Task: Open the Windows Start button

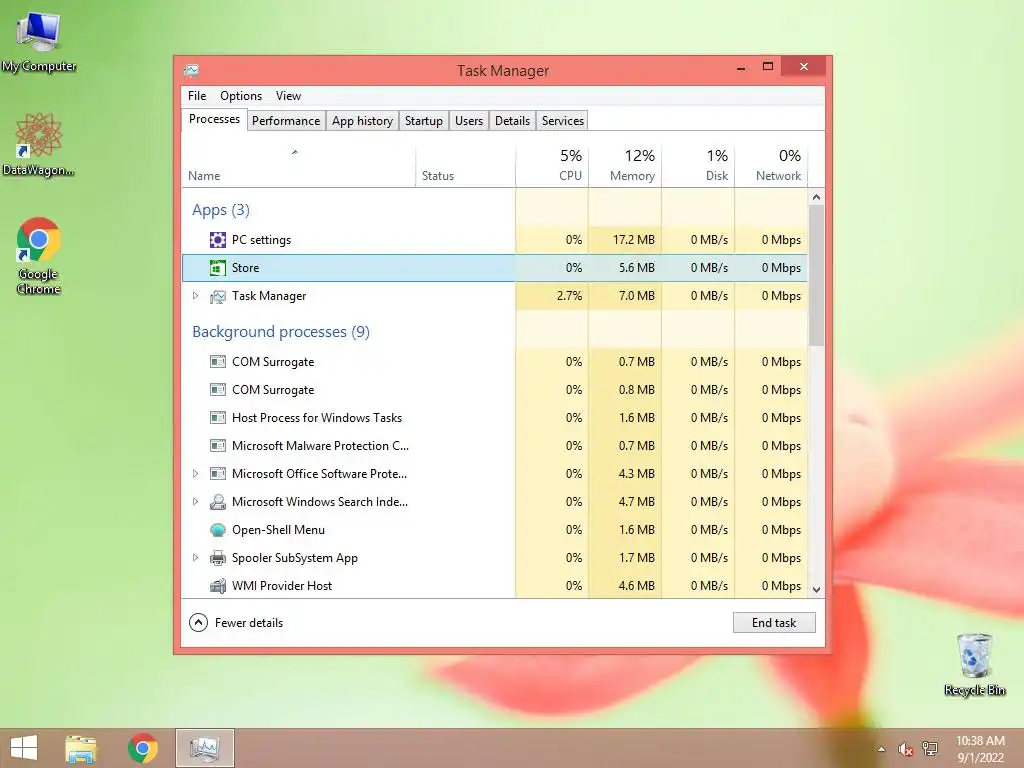Action: [x=24, y=748]
